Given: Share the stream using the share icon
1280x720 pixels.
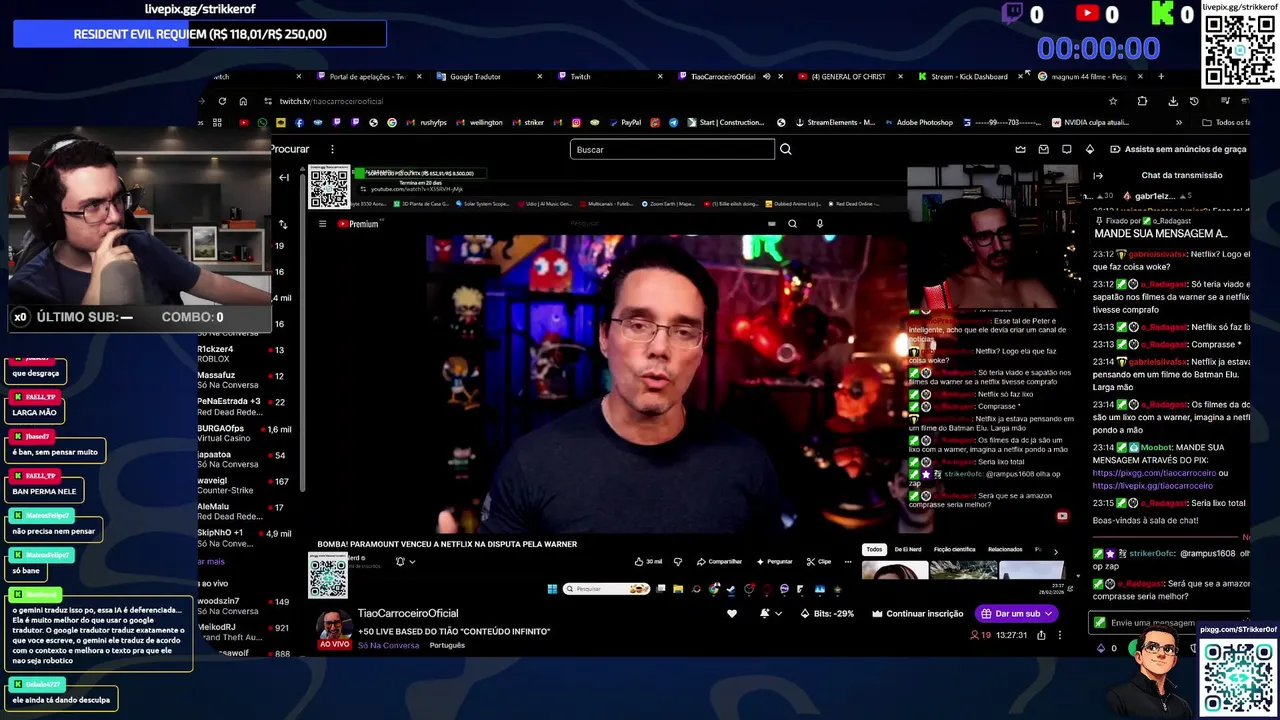Looking at the screenshot, I should 1041,635.
